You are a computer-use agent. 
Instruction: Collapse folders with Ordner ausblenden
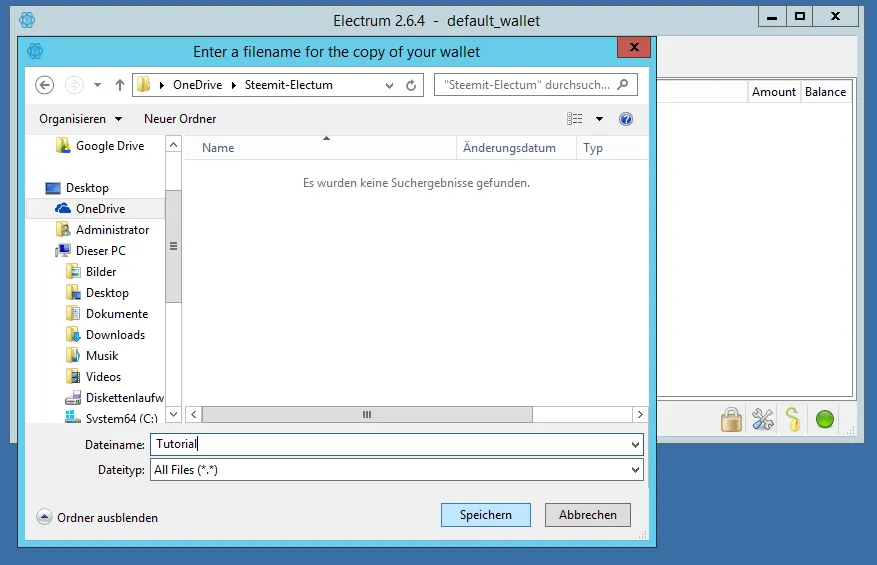pos(97,517)
